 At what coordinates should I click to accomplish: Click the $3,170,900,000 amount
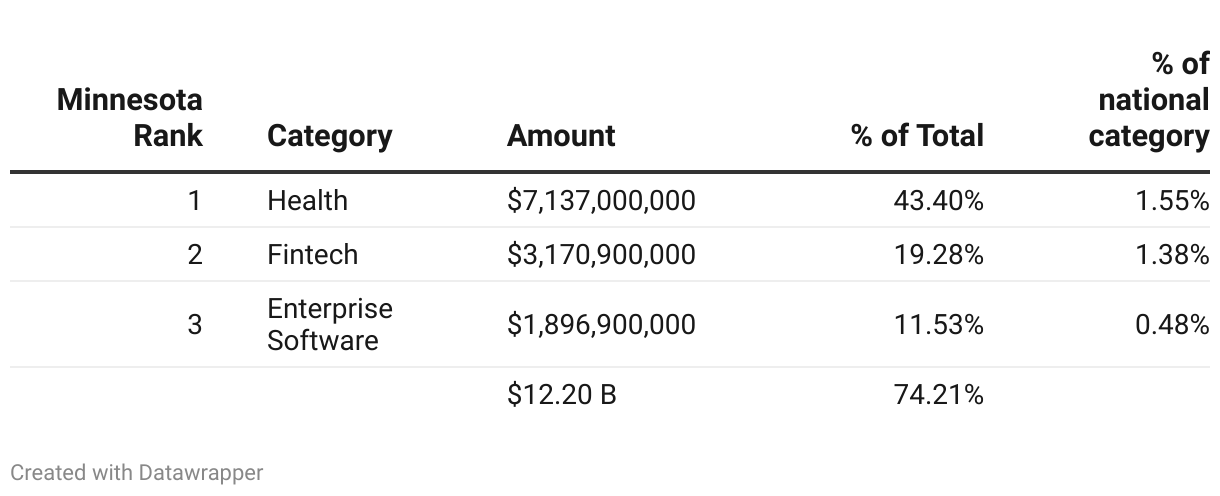point(601,255)
